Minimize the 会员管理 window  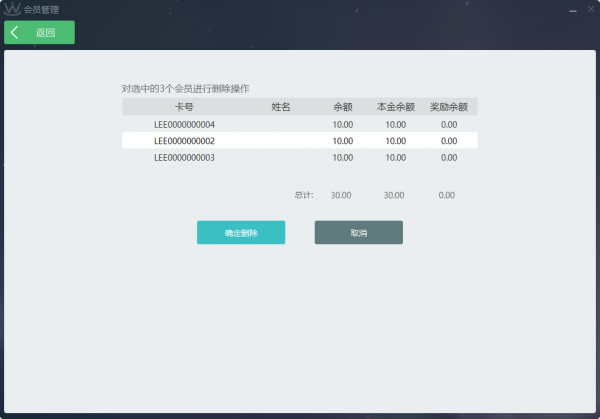[x=573, y=10]
